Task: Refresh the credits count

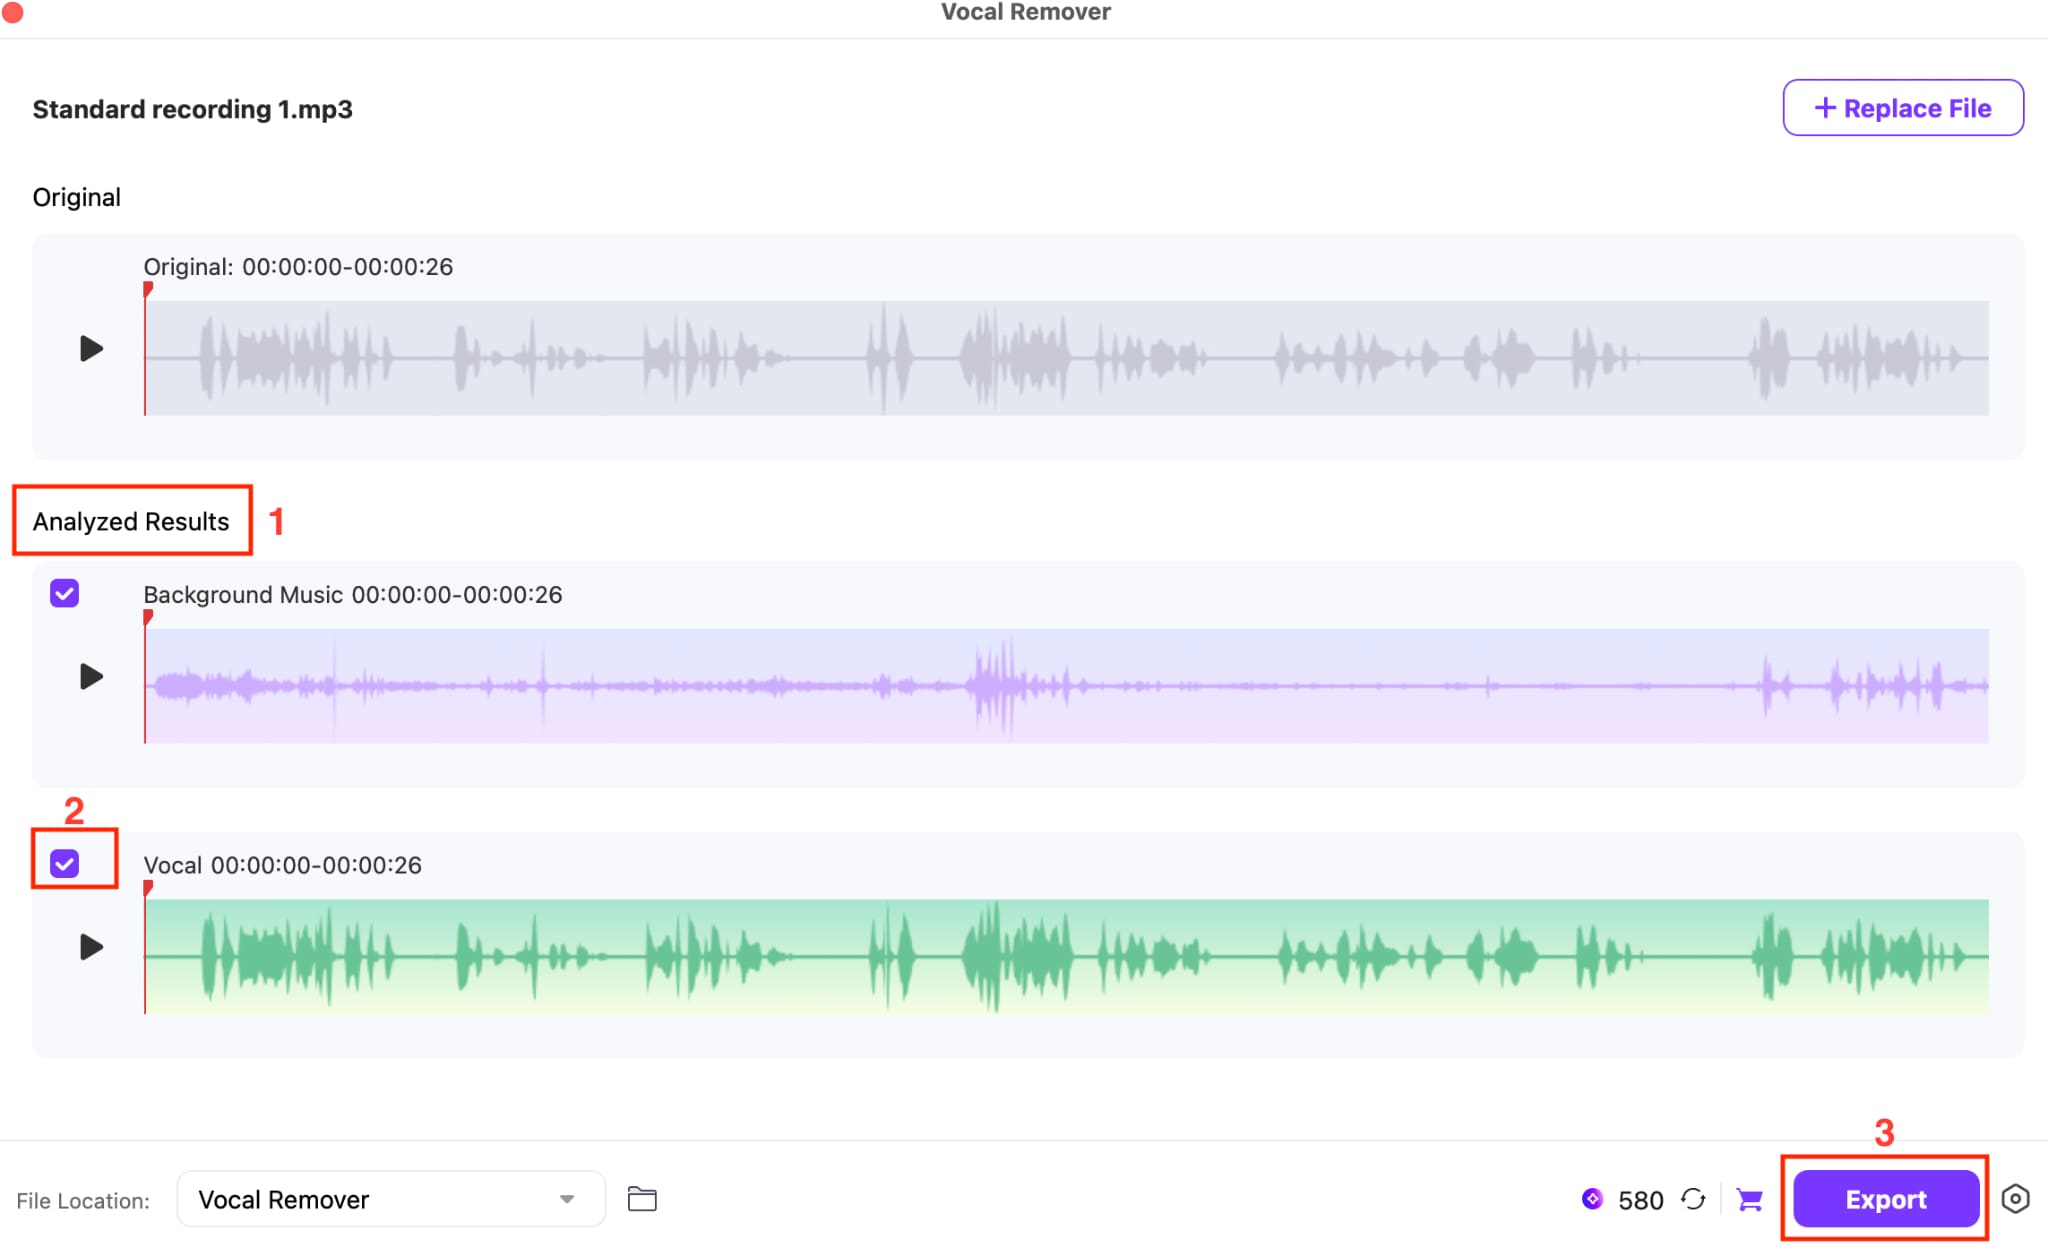Action: coord(1692,1199)
